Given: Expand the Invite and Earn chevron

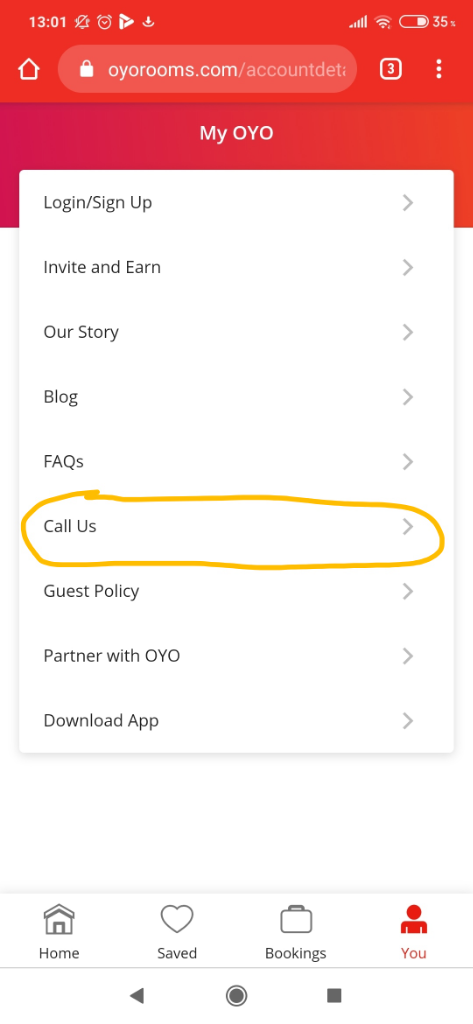Looking at the screenshot, I should [408, 267].
